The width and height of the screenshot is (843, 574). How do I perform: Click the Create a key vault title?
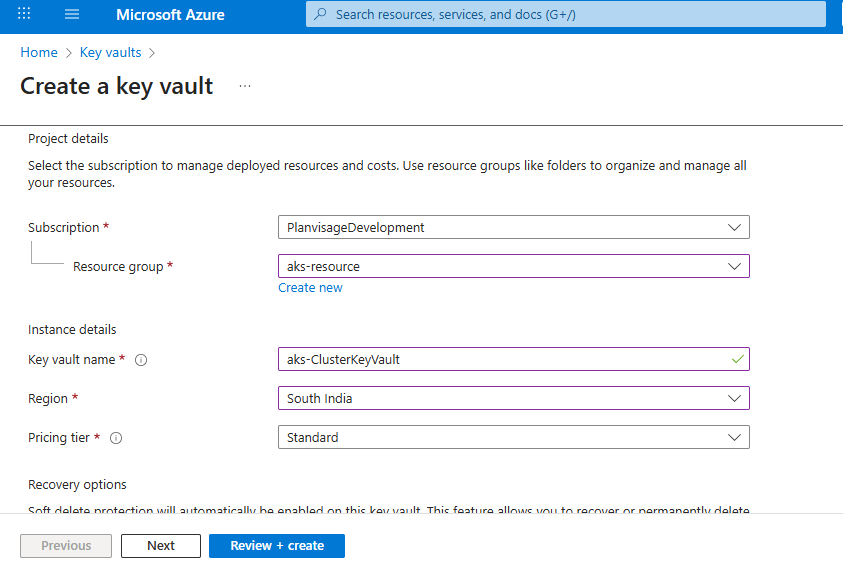[x=117, y=86]
